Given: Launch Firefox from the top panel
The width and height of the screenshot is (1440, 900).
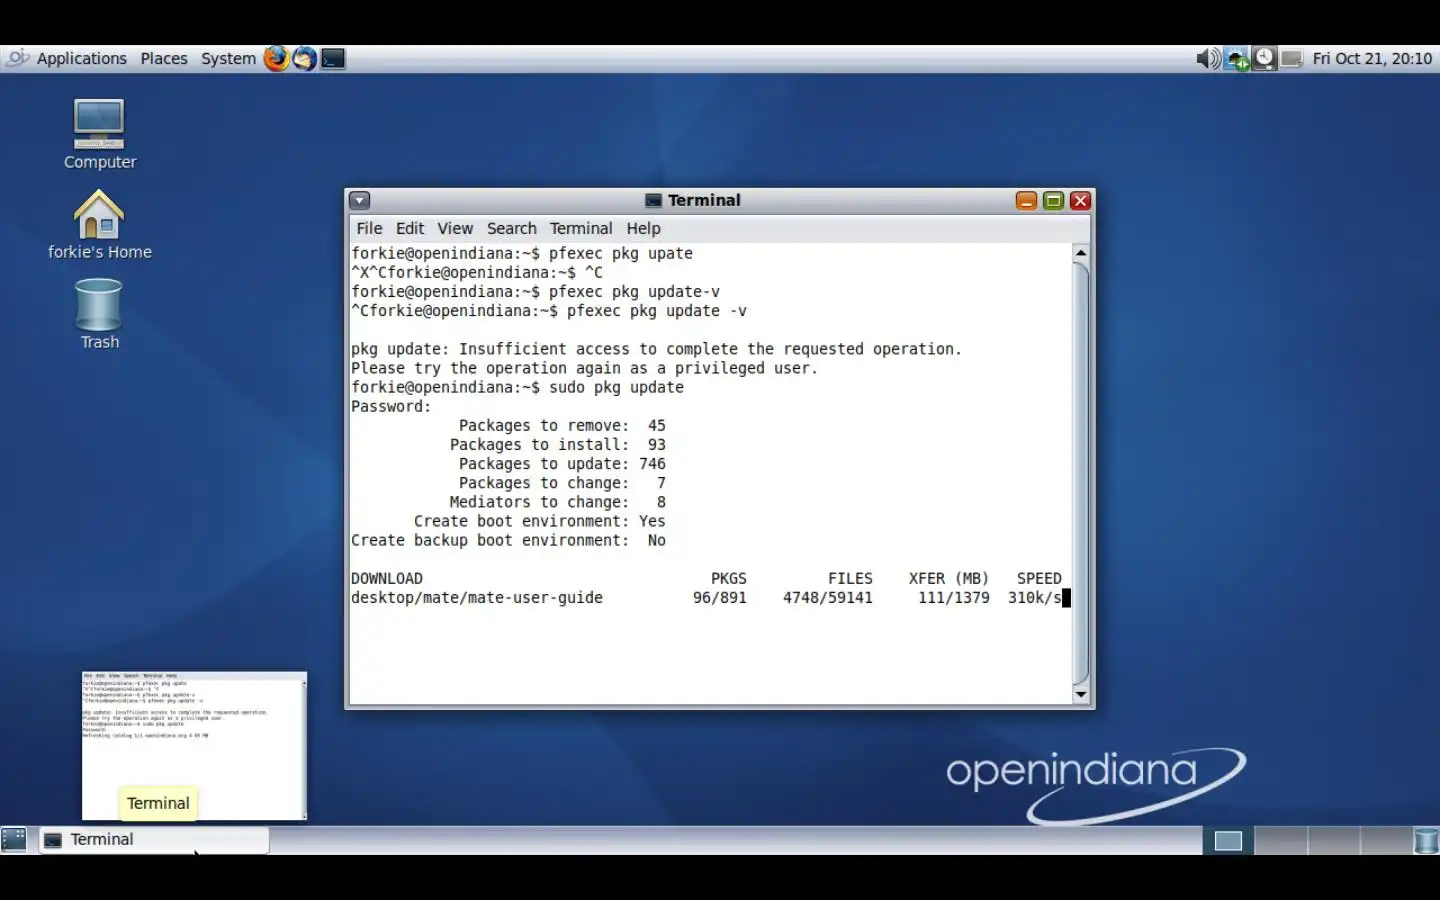Looking at the screenshot, I should coord(276,58).
